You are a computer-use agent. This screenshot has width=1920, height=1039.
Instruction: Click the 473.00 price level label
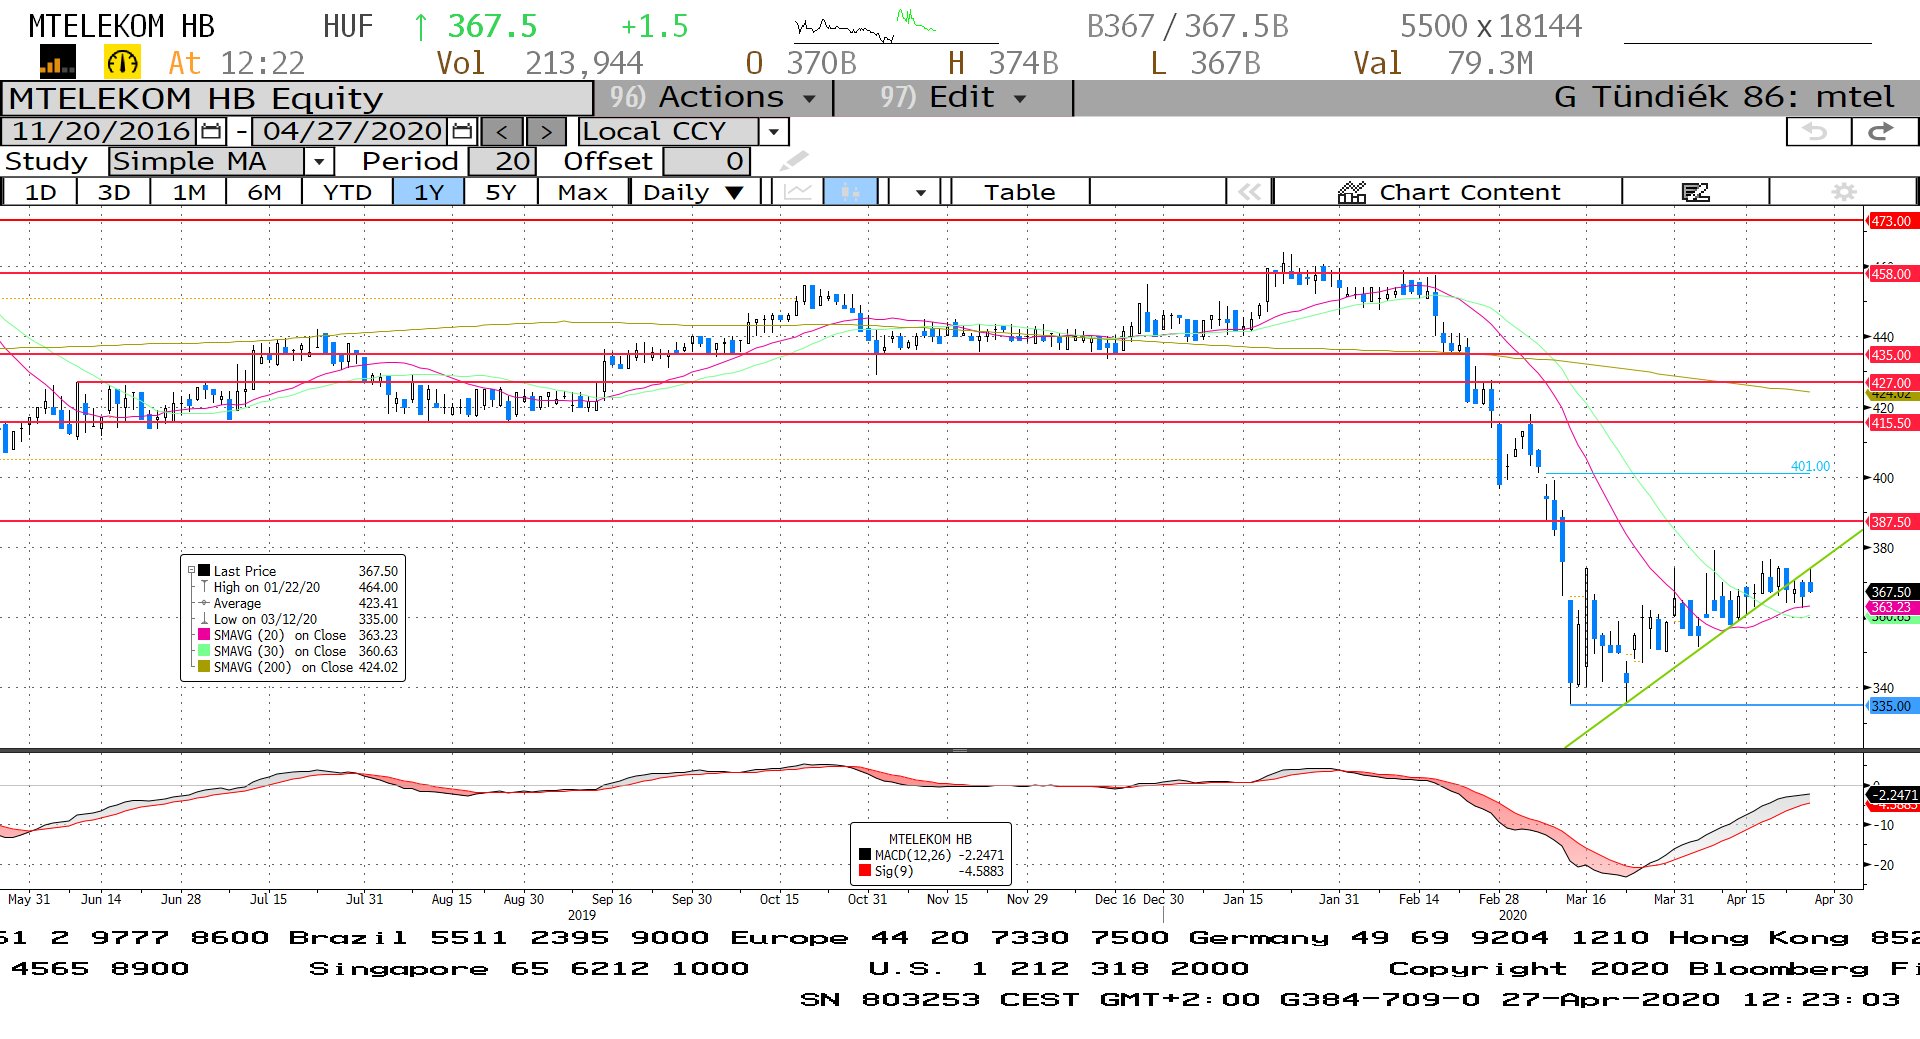pos(1891,221)
